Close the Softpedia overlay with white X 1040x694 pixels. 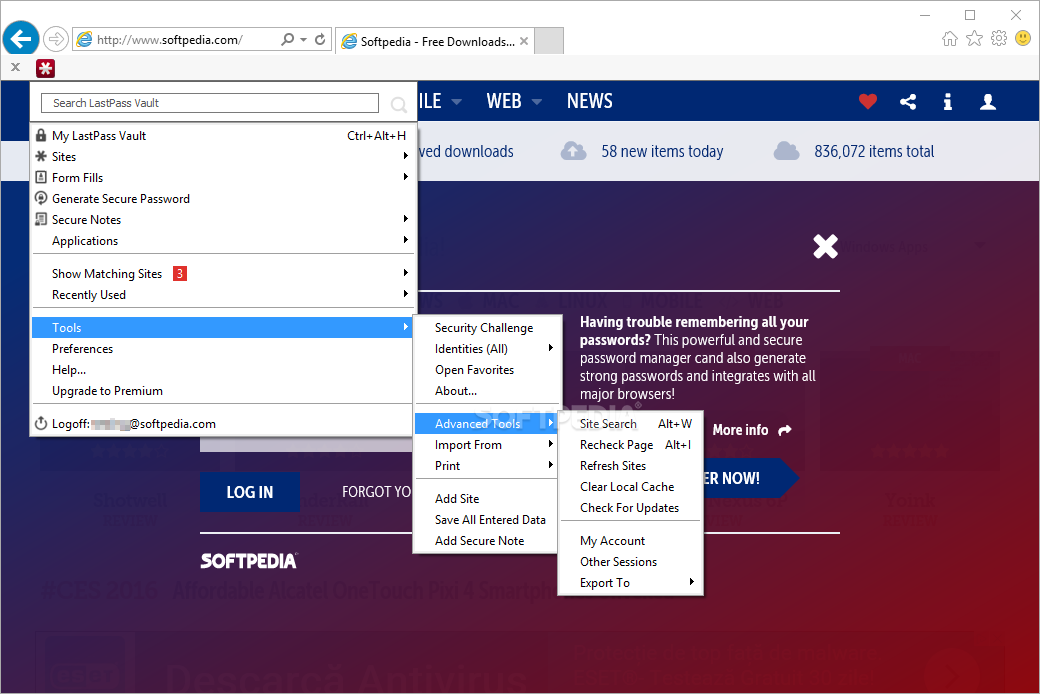coord(826,246)
